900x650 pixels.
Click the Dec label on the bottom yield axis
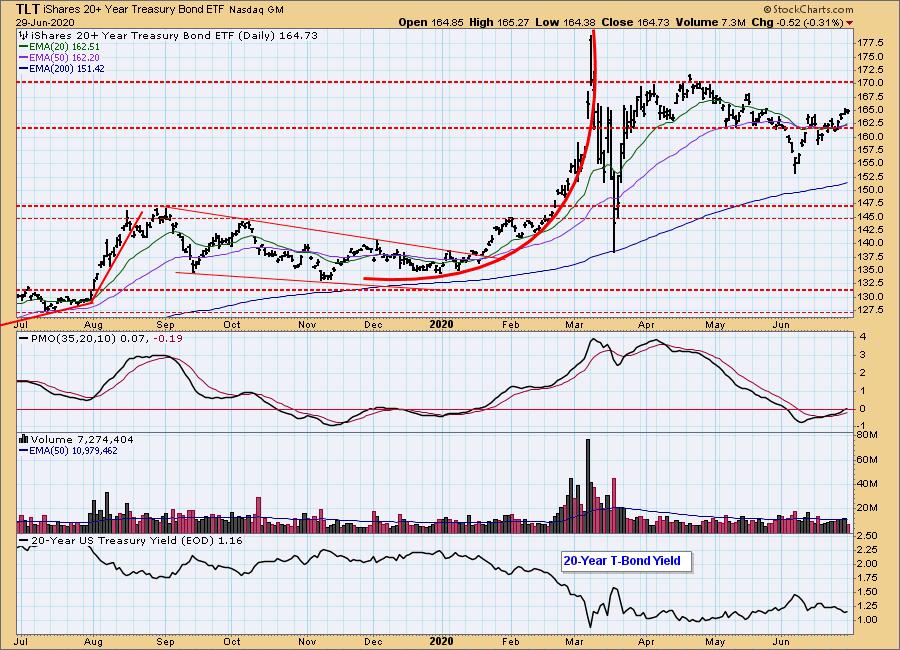[x=374, y=641]
